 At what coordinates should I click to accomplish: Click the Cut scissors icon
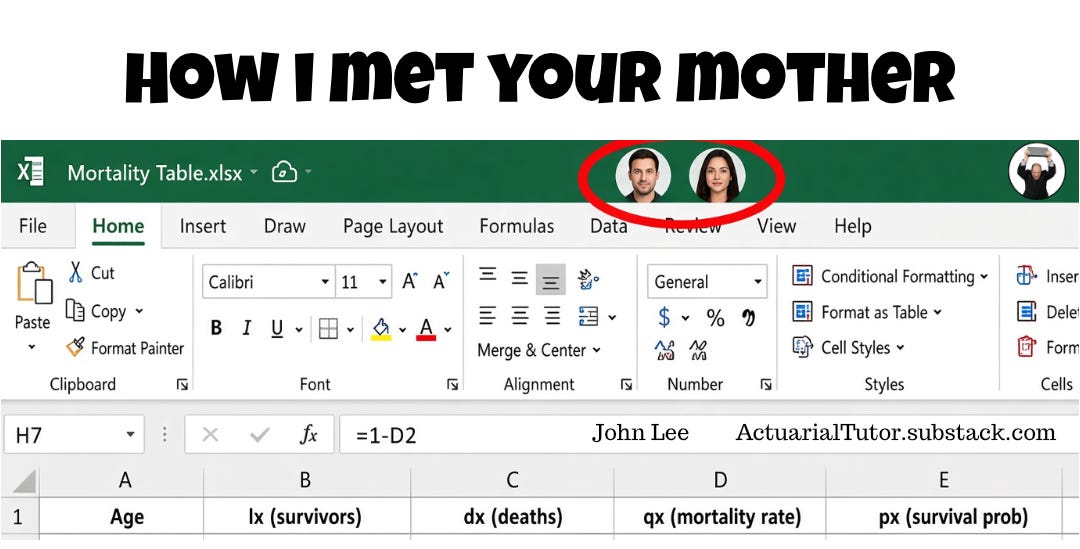[x=76, y=272]
